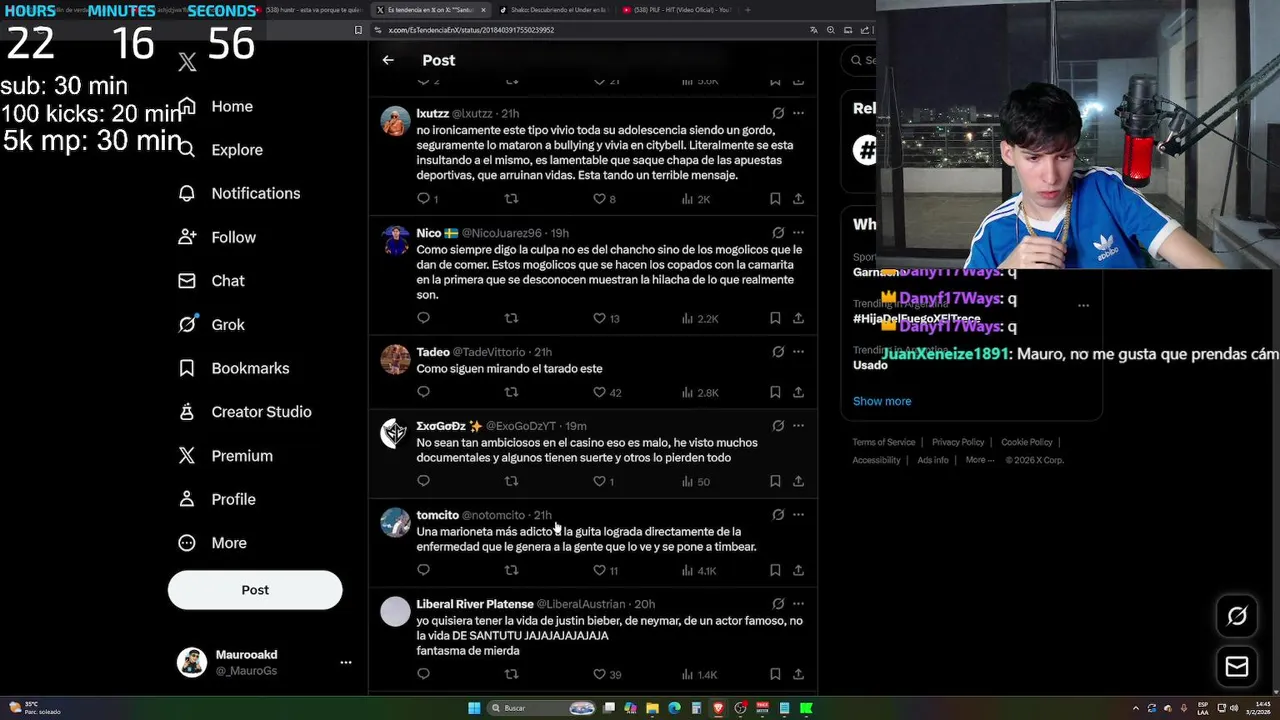The height and width of the screenshot is (720, 1280).
Task: Share lxutzz's post
Action: [x=798, y=199]
